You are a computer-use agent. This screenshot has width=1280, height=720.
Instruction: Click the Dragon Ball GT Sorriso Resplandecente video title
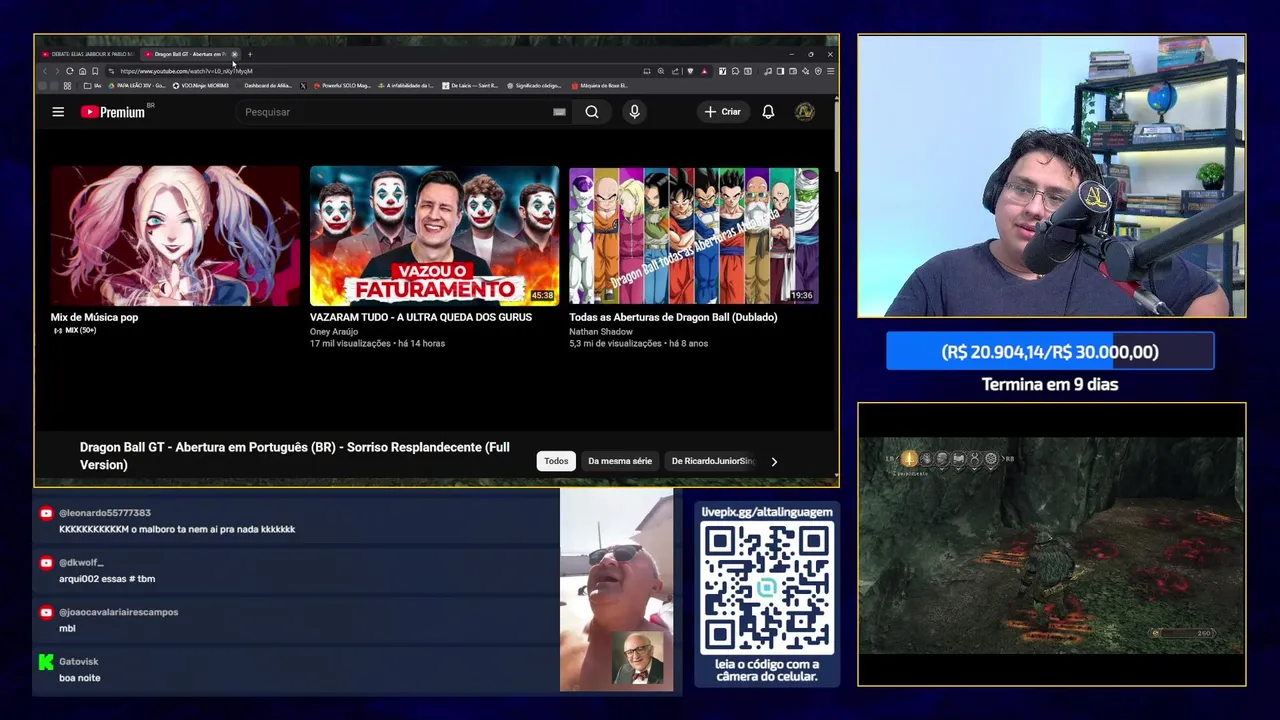tap(295, 456)
